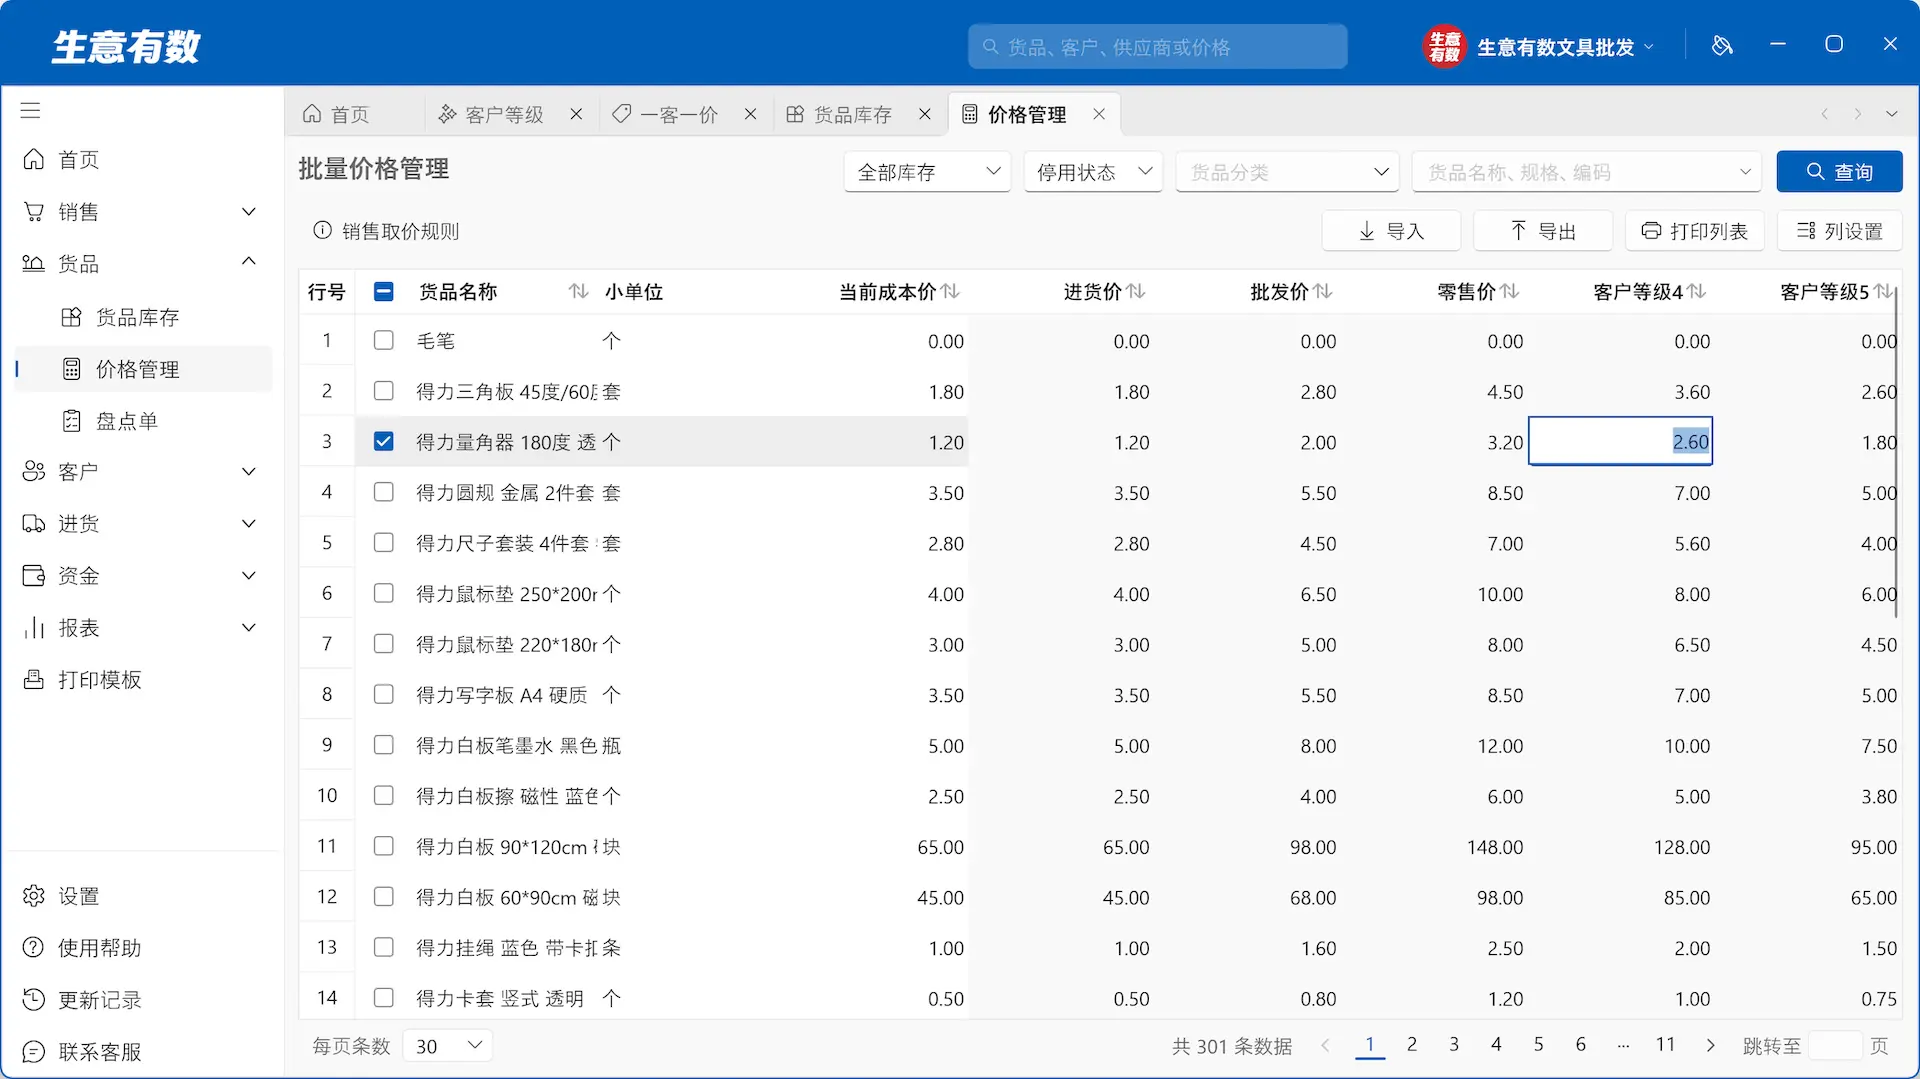Check the box for 得力尺子套装 row

tap(383, 543)
